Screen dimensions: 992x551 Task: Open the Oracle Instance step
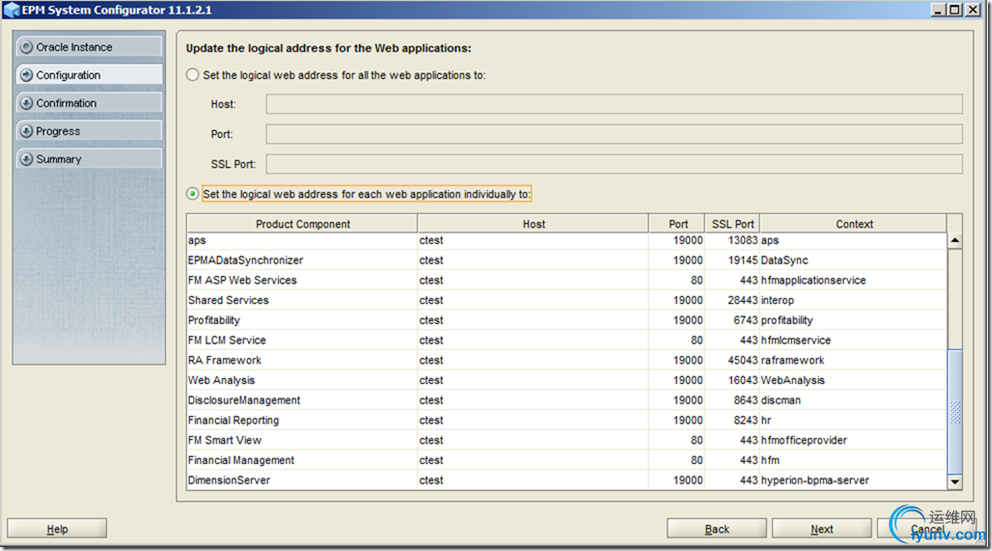(x=89, y=47)
